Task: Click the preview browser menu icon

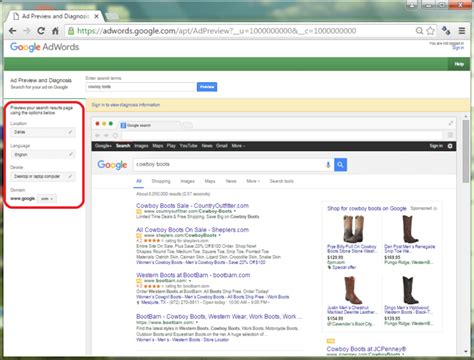Action: pyautogui.click(x=450, y=135)
